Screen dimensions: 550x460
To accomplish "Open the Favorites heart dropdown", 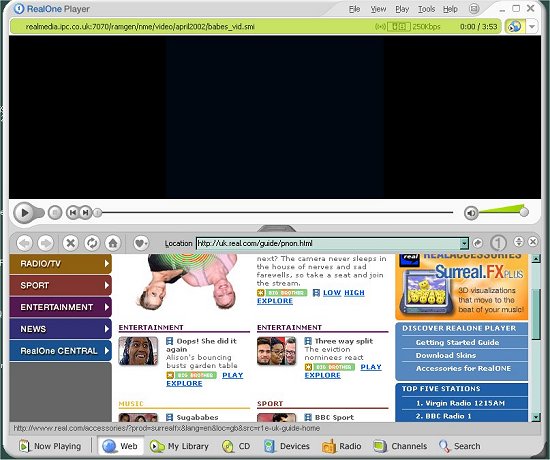I will (x=141, y=243).
